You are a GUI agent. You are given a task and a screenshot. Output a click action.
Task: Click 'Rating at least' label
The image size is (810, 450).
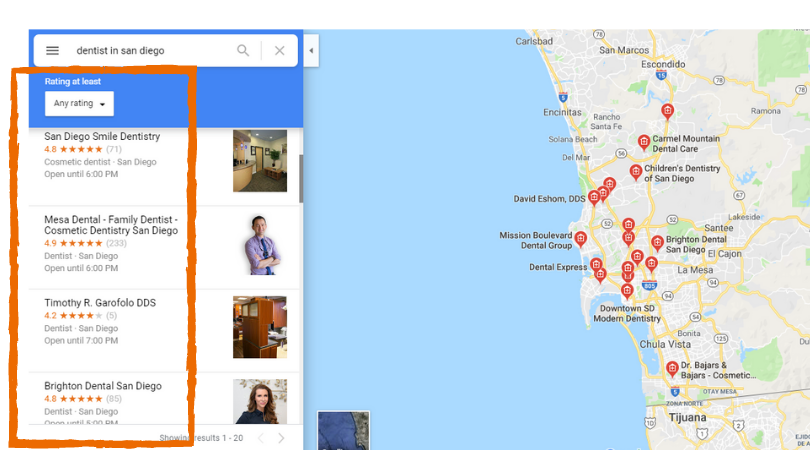(72, 81)
